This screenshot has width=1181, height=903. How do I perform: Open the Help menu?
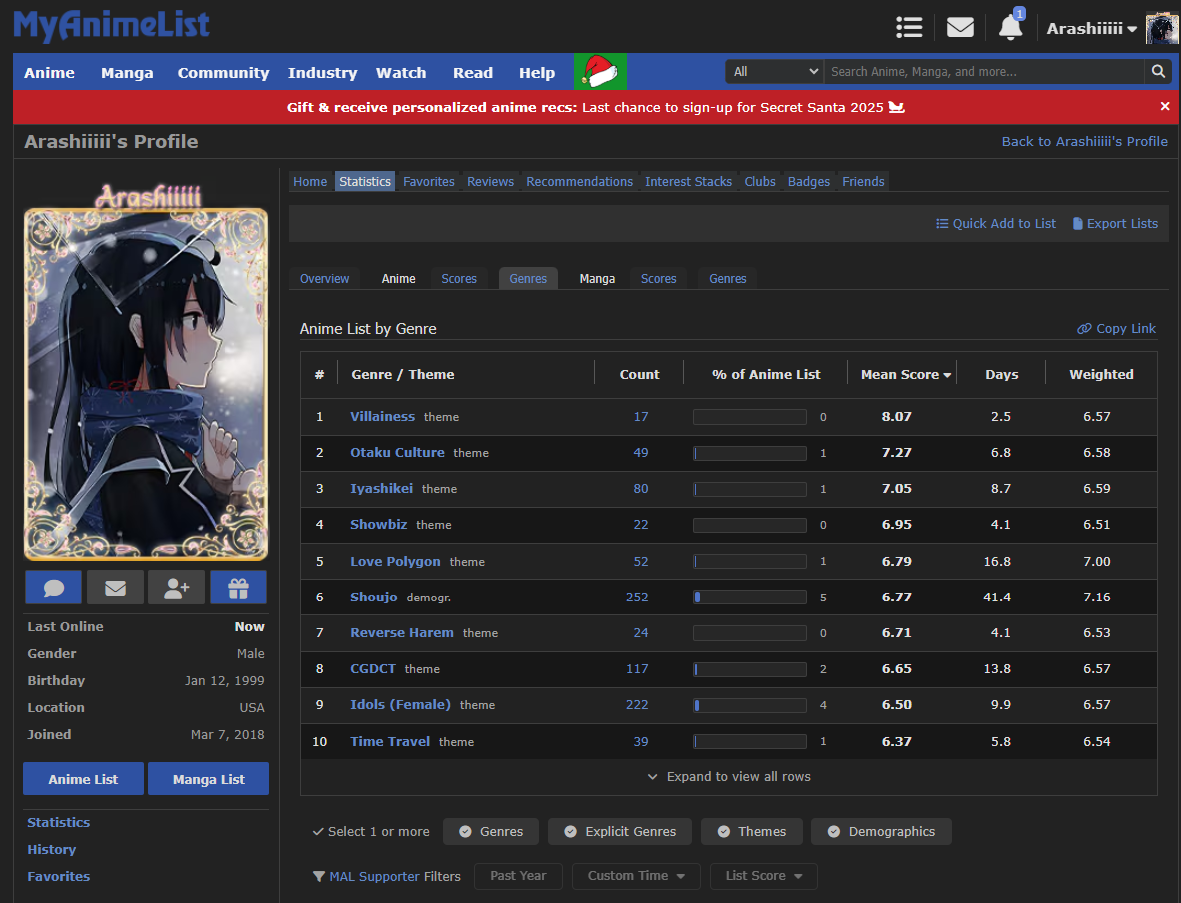537,73
